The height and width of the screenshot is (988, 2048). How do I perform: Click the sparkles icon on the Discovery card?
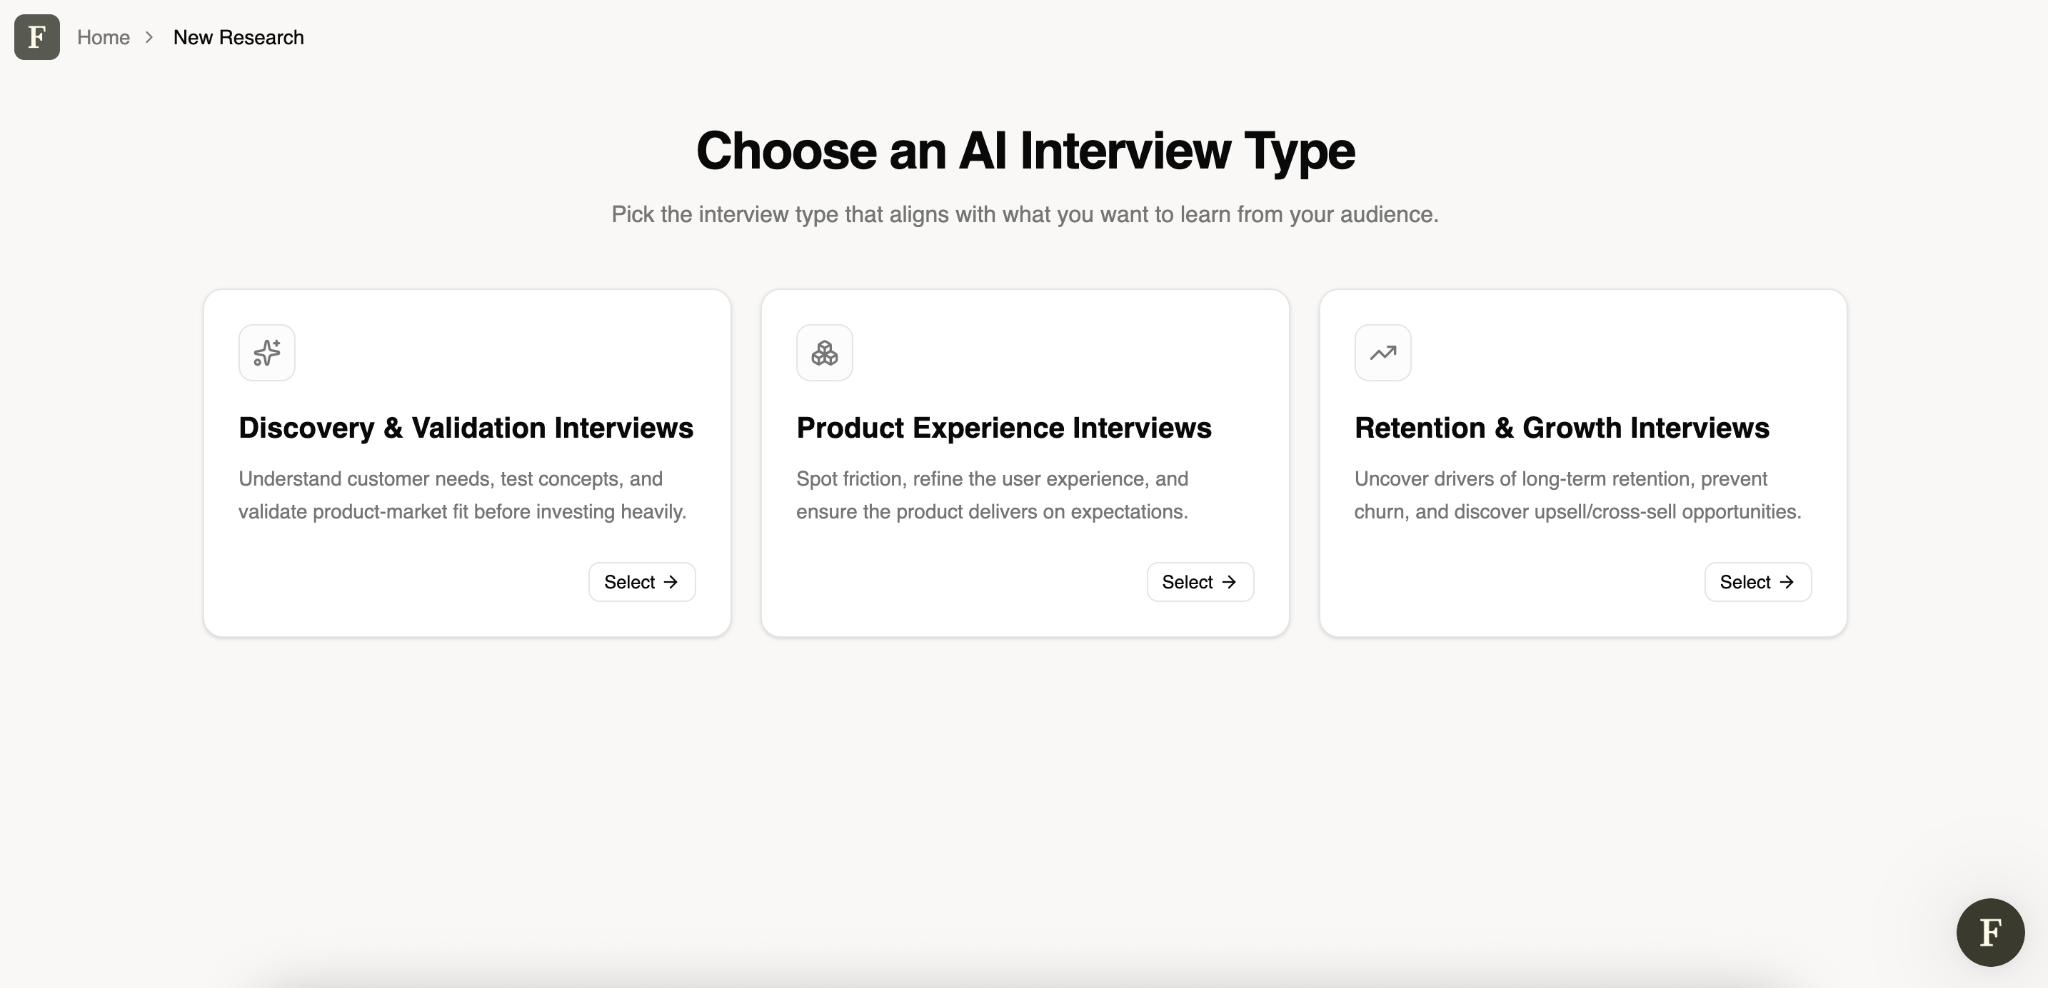(267, 353)
